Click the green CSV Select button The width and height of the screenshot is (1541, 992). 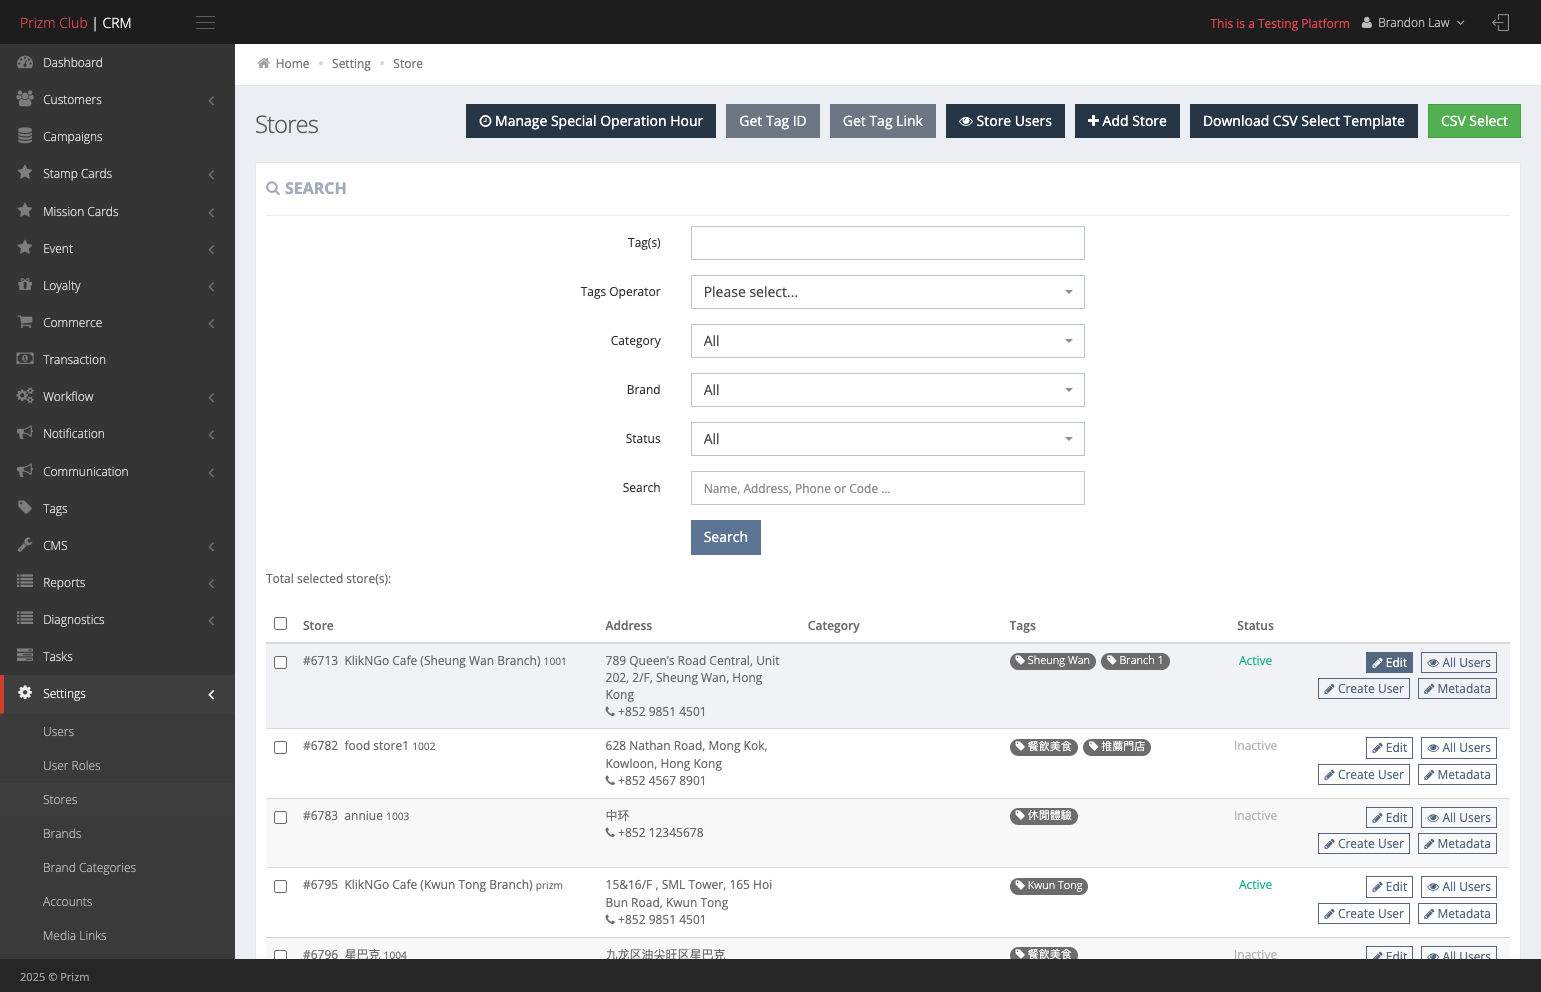1474,121
